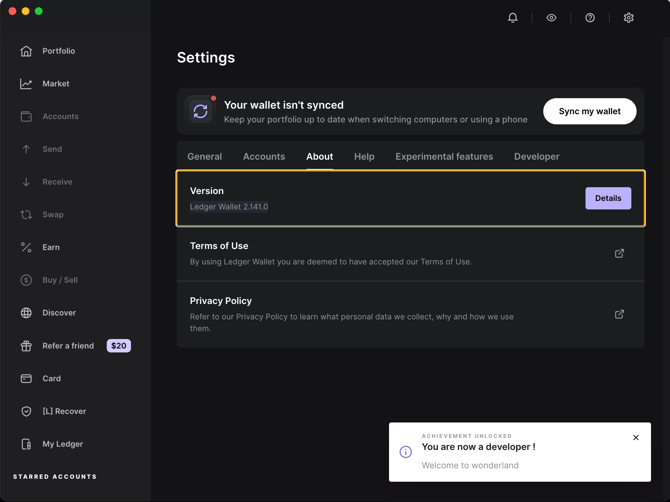The width and height of the screenshot is (670, 502).
Task: Click the Sync my wallet button
Action: pyautogui.click(x=589, y=111)
